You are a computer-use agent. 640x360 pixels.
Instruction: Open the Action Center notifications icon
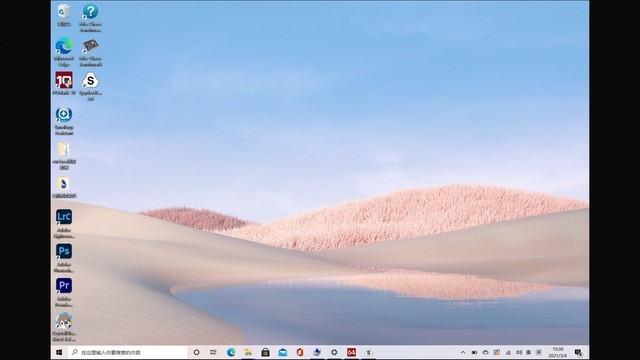[x=578, y=352]
